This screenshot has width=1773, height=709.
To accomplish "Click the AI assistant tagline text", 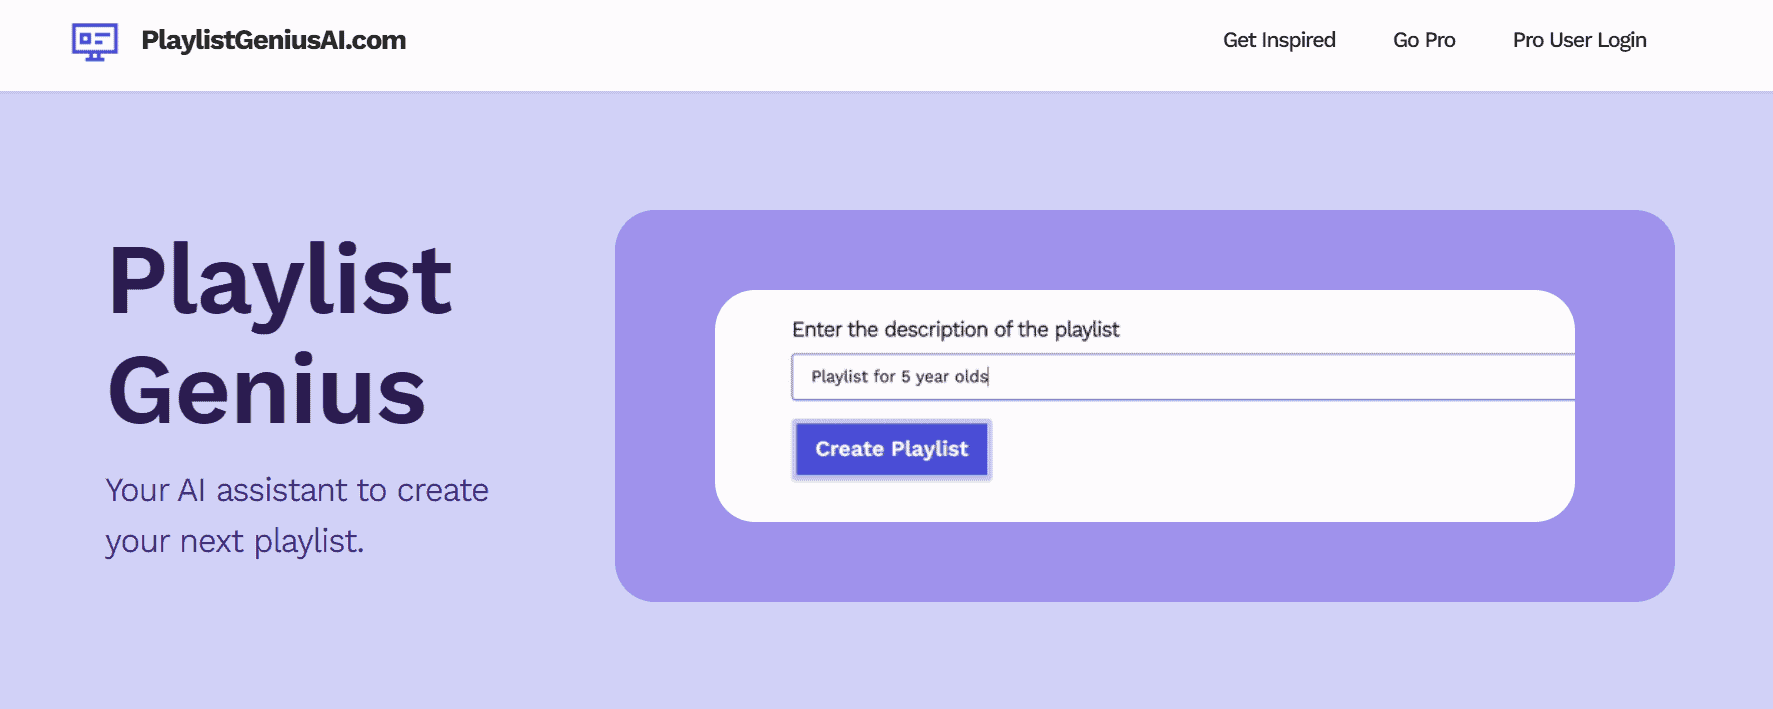I will click(297, 515).
